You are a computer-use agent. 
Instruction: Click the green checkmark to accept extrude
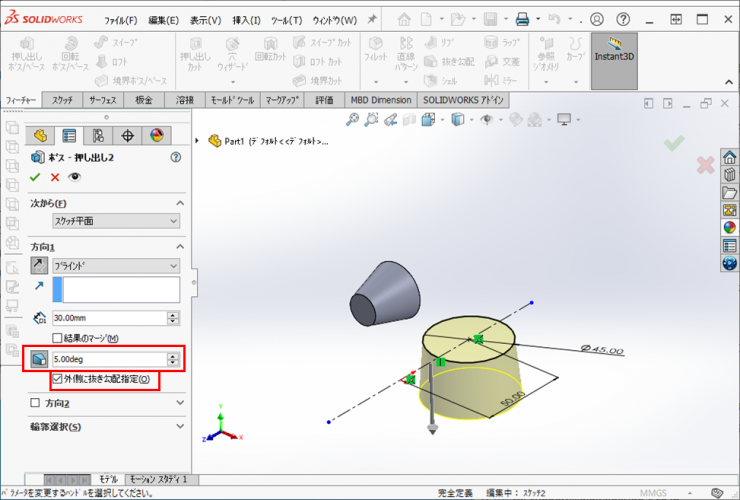36,177
